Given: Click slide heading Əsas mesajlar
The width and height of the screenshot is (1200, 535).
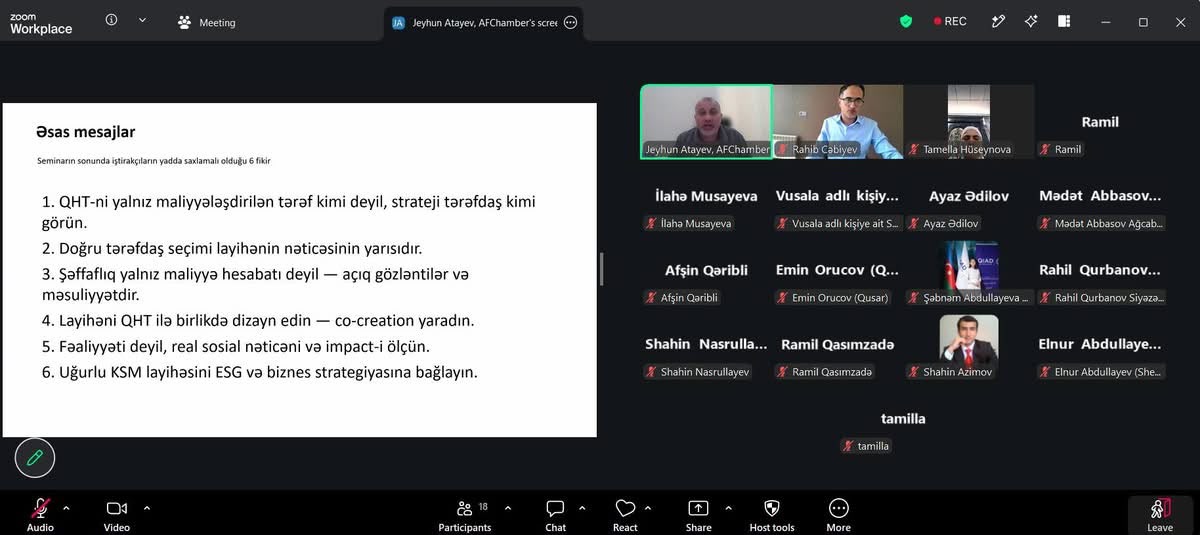Looking at the screenshot, I should pos(85,132).
